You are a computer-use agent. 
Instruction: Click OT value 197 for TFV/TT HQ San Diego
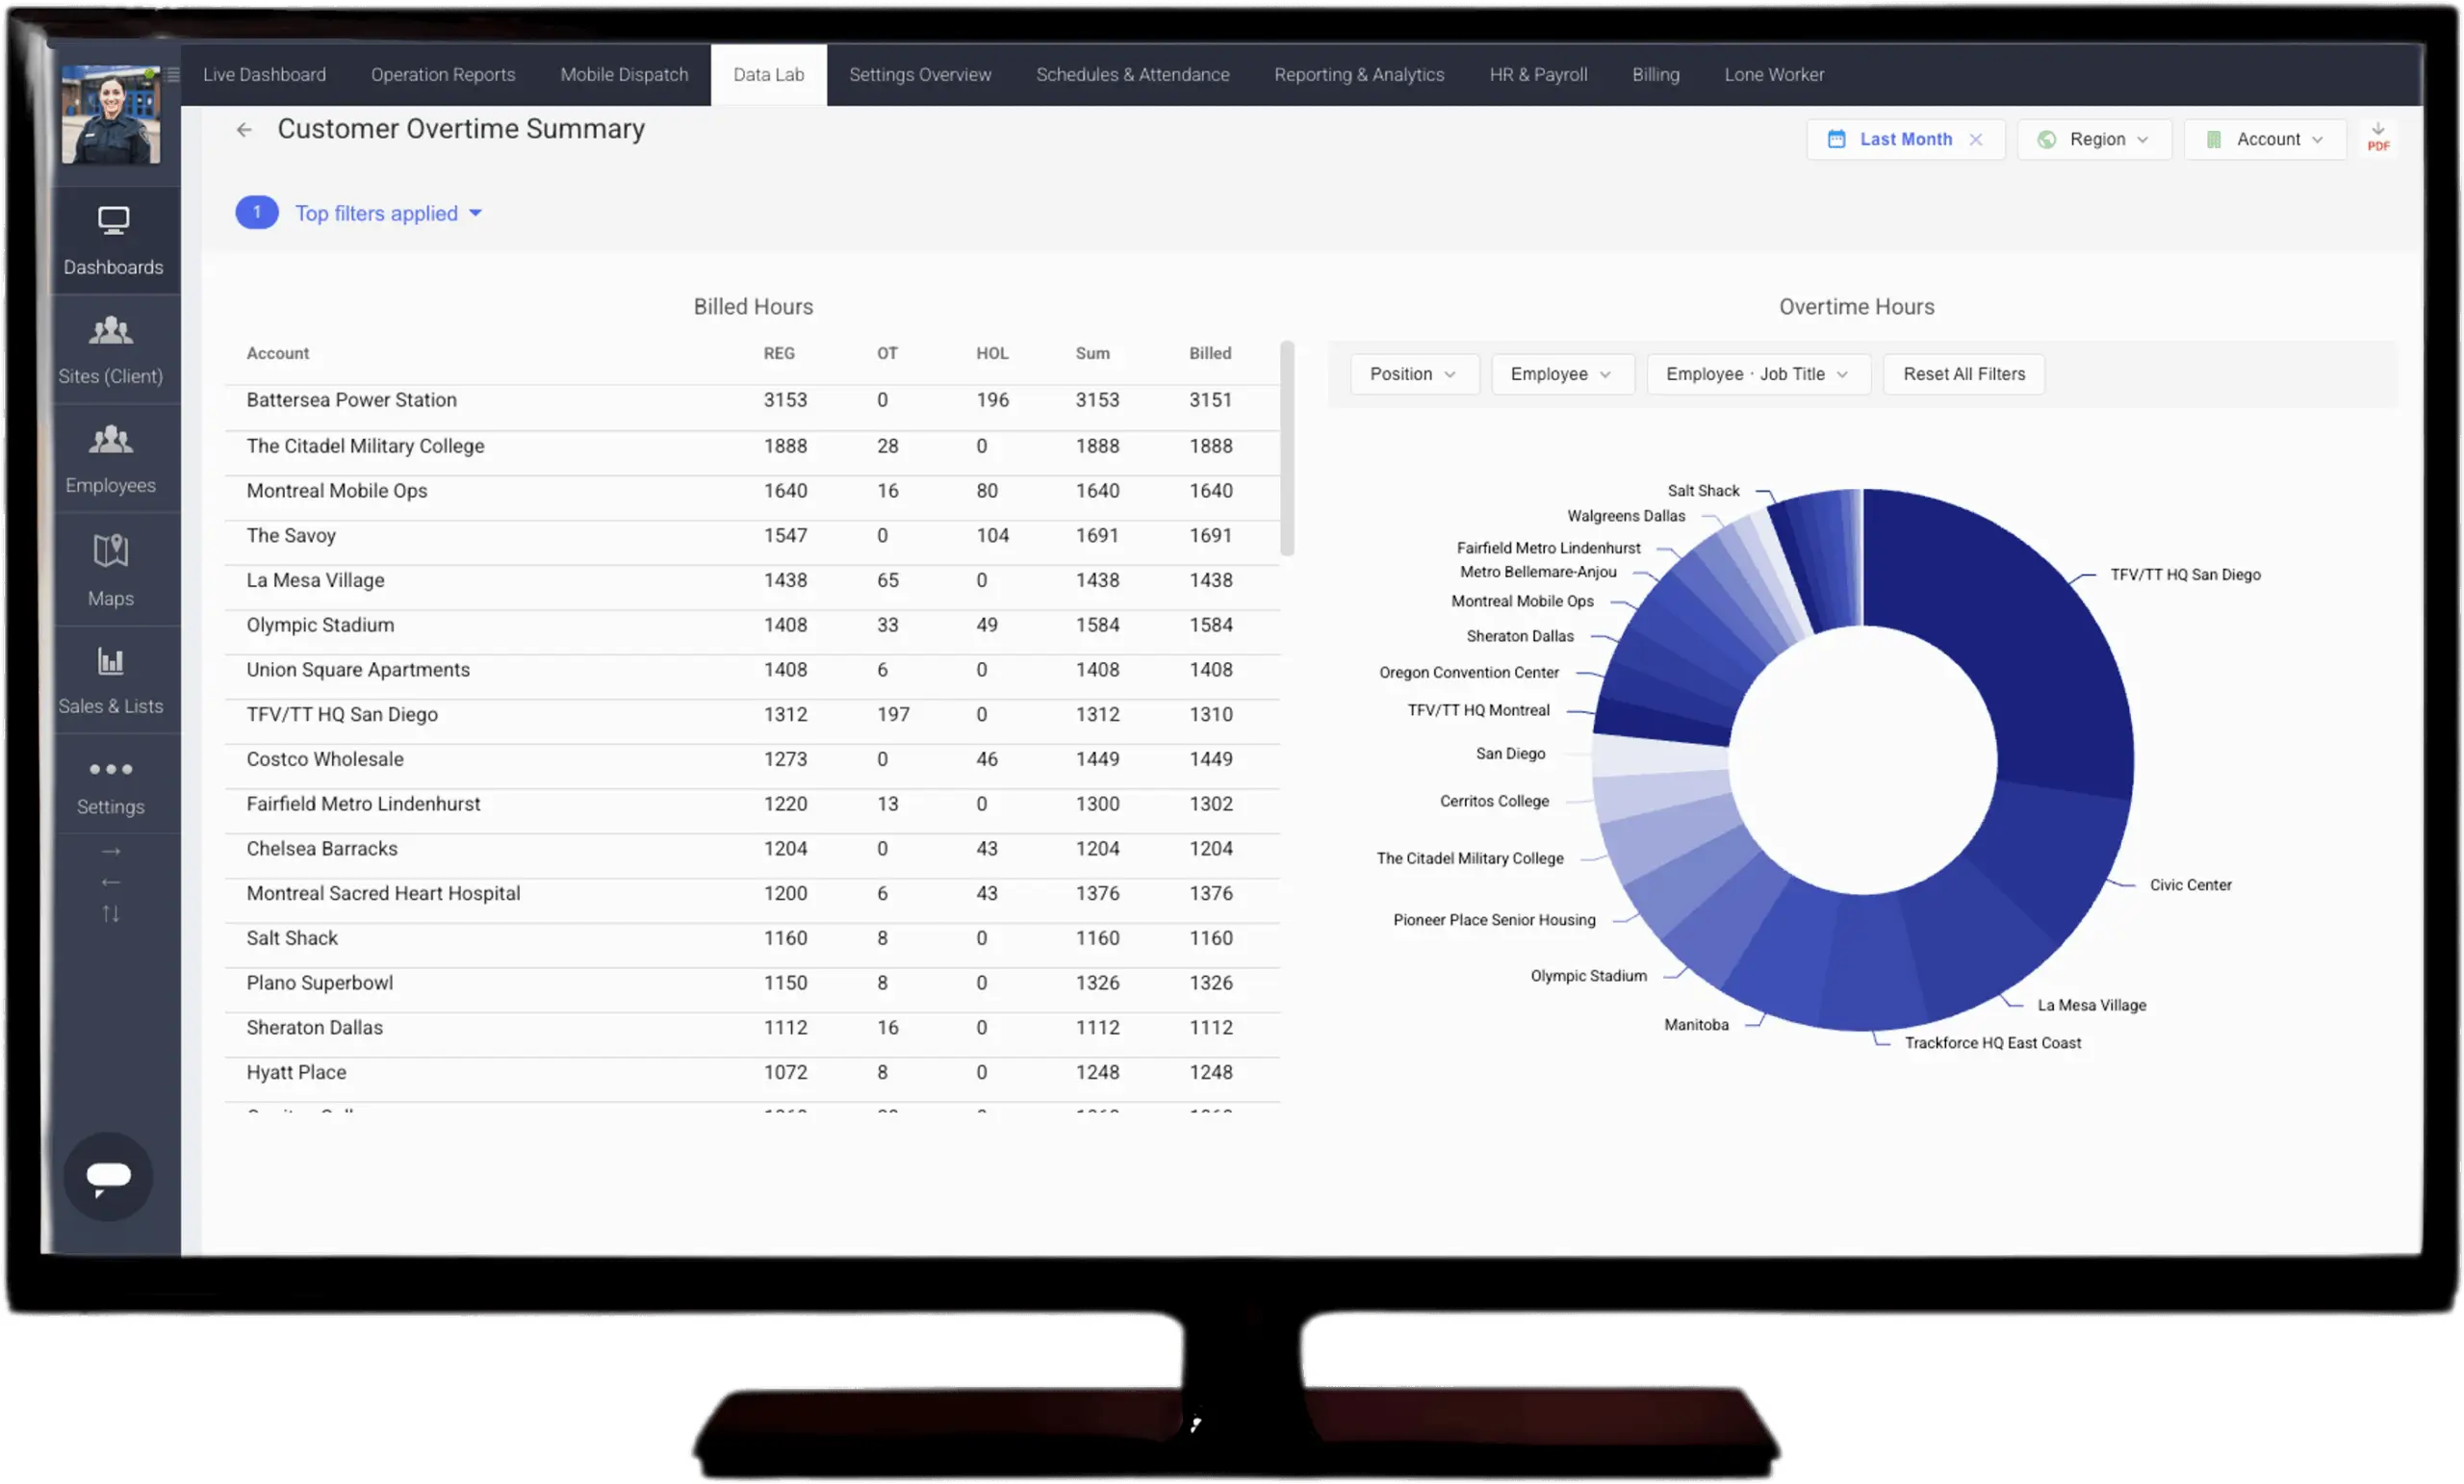coord(893,715)
